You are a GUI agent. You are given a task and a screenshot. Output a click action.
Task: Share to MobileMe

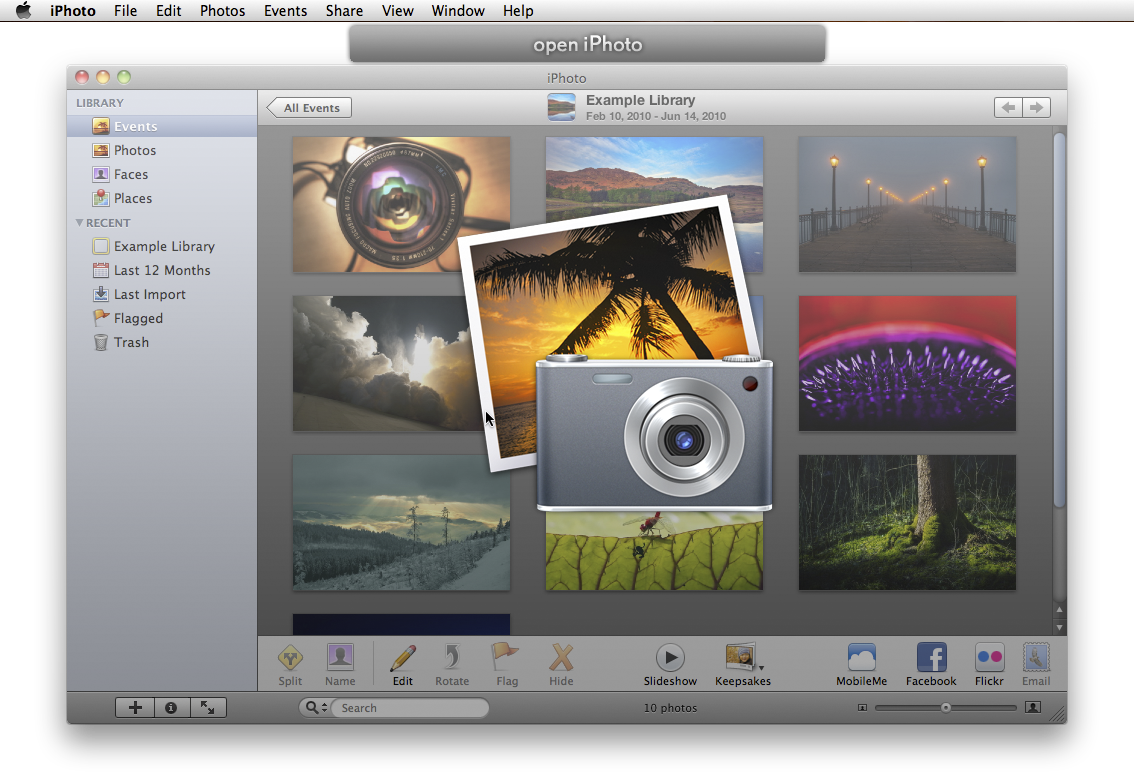click(x=861, y=665)
